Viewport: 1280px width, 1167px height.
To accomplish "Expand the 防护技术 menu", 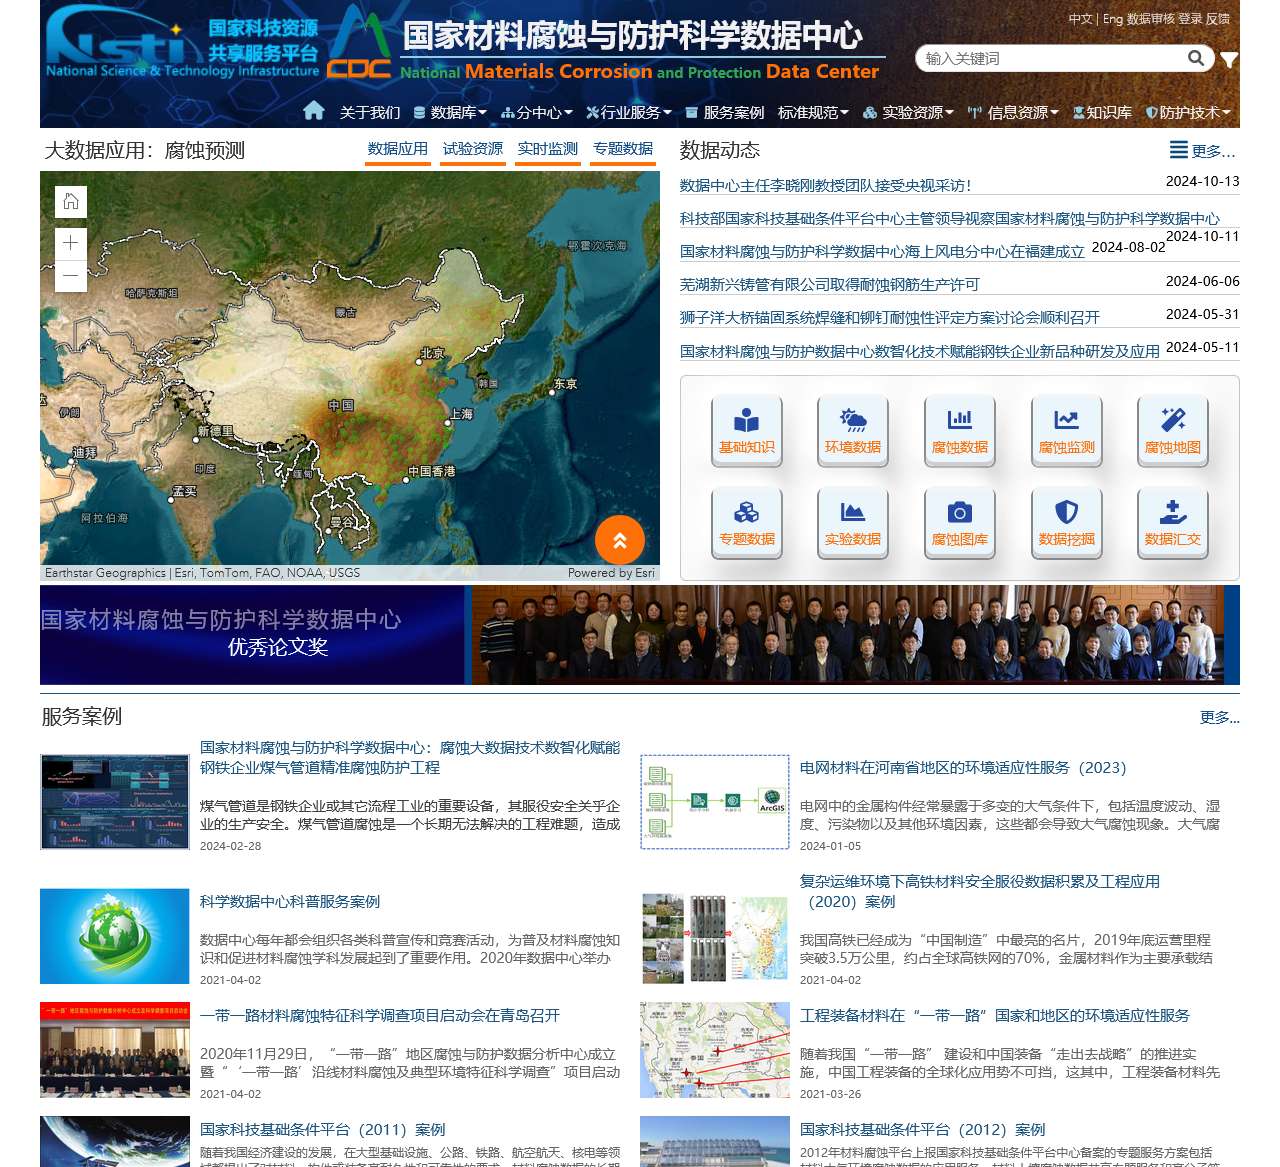I will (1189, 112).
